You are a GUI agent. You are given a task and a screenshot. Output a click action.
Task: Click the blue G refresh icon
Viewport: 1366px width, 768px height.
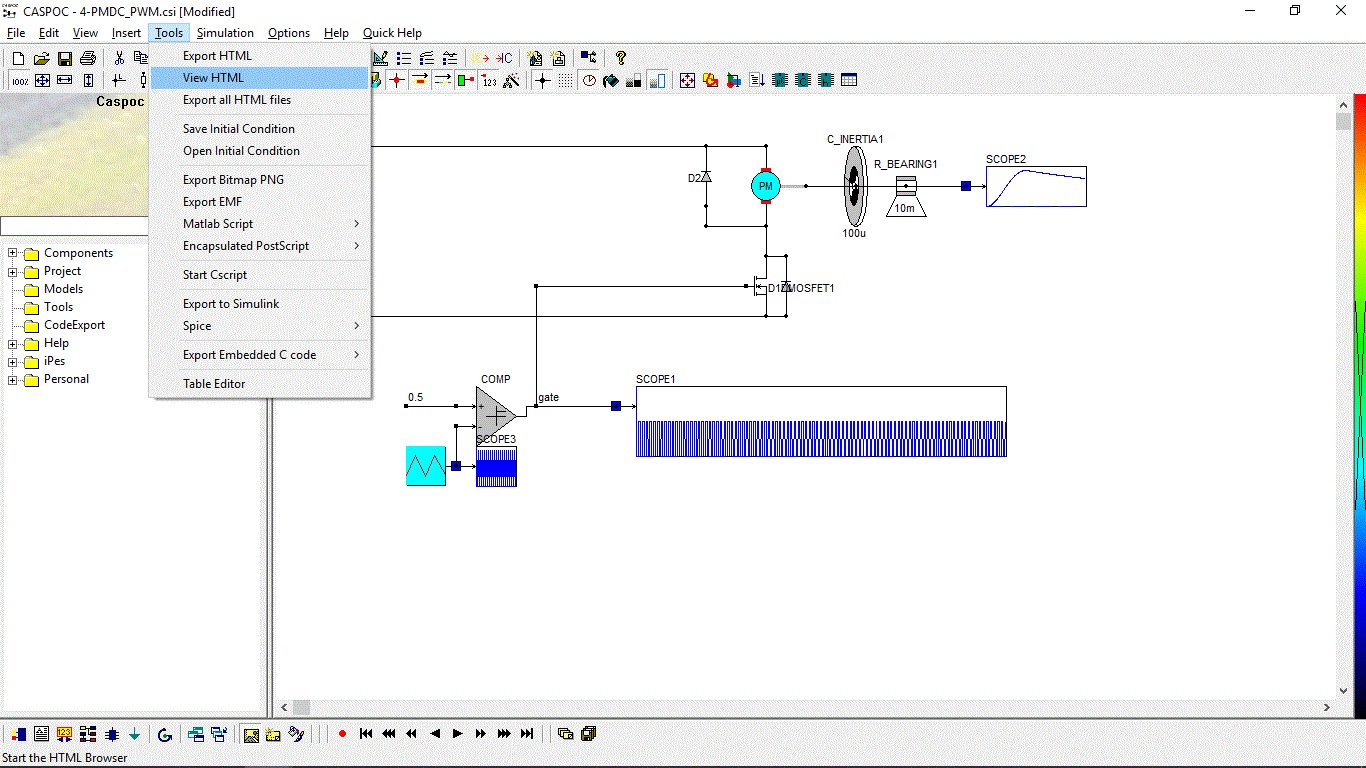(165, 734)
